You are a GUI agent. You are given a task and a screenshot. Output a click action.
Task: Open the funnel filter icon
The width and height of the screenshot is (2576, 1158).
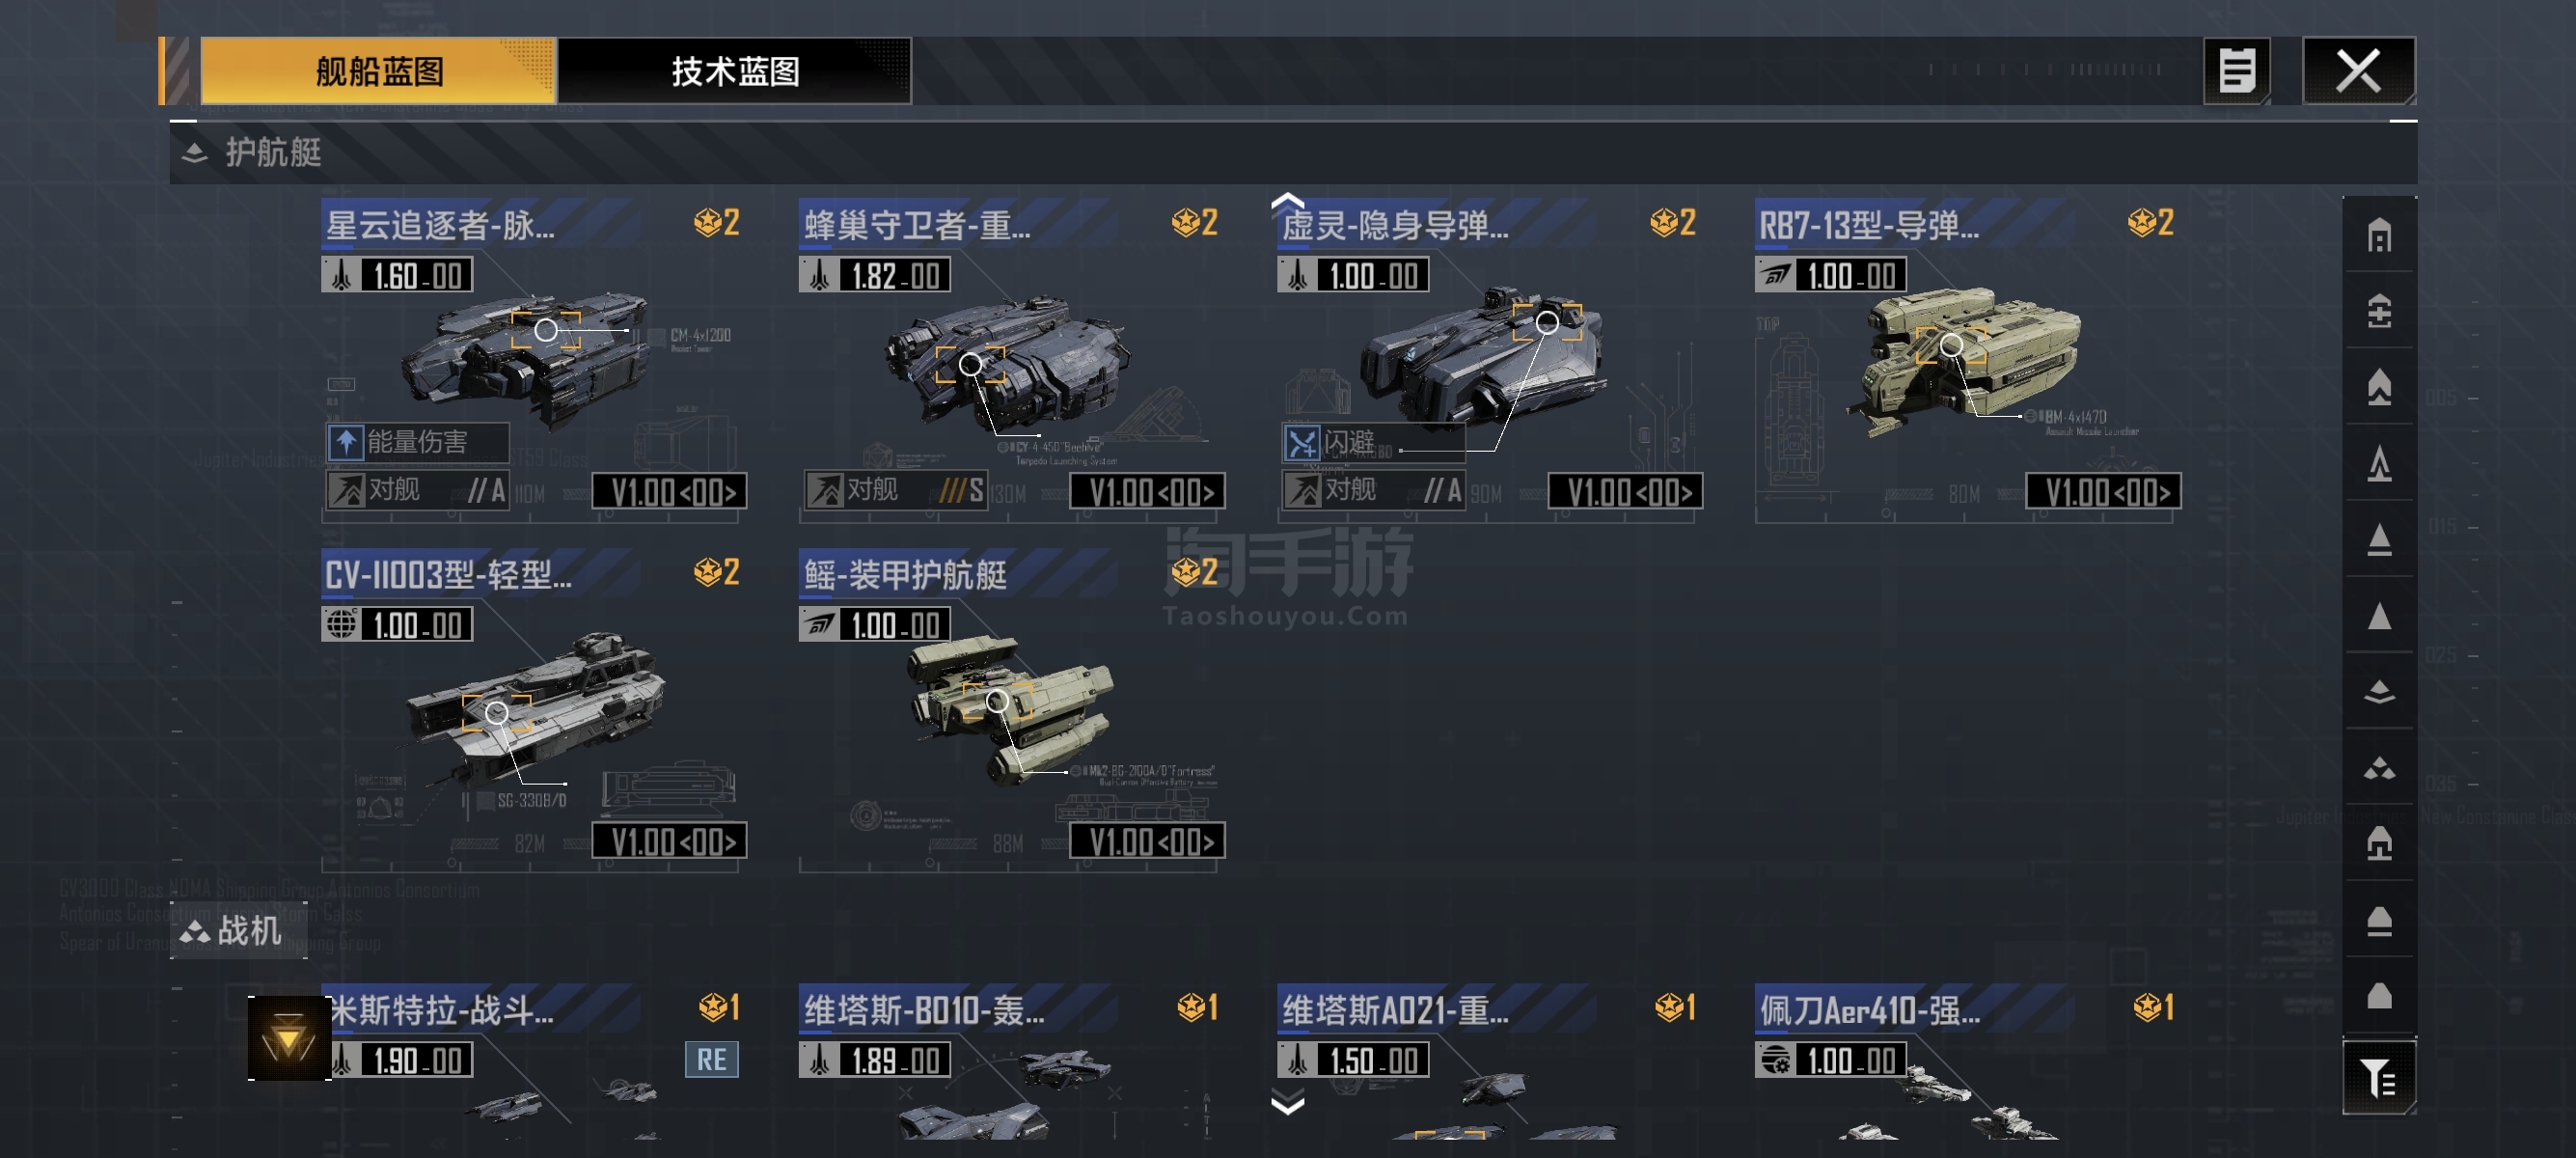pos(2379,1078)
